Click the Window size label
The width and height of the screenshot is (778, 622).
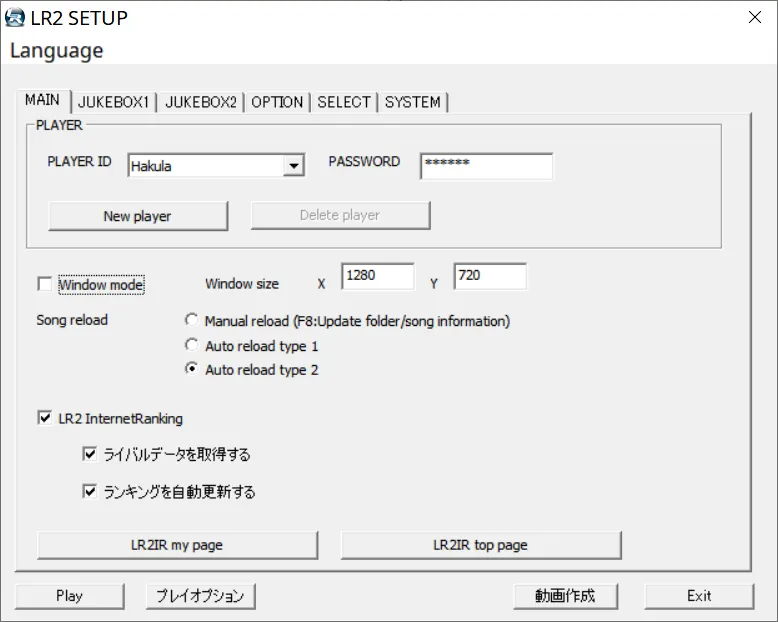point(242,284)
